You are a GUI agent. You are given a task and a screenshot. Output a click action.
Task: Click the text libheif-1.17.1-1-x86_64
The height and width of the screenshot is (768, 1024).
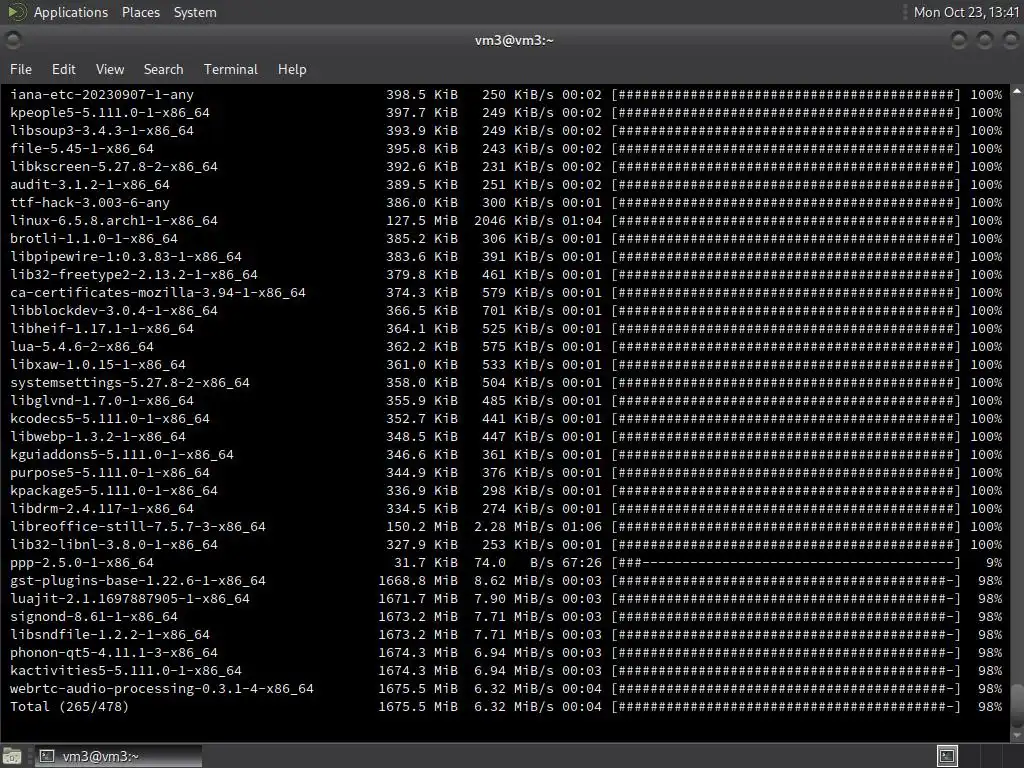102,329
